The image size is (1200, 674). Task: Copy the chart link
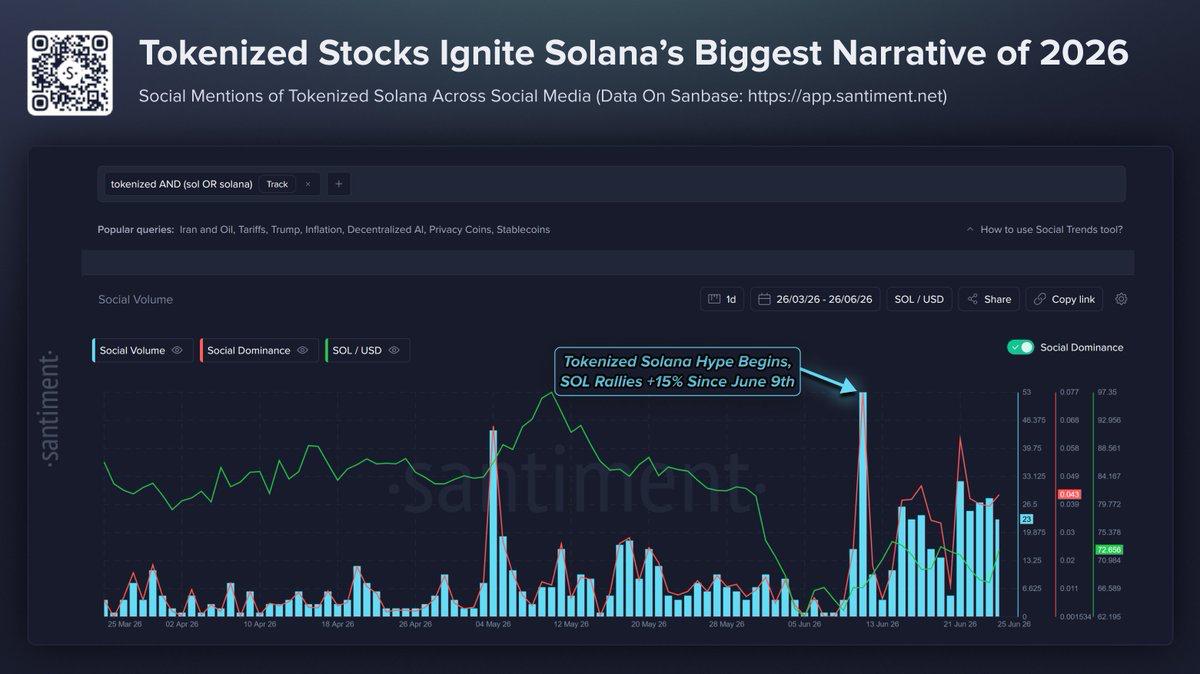pos(1064,299)
